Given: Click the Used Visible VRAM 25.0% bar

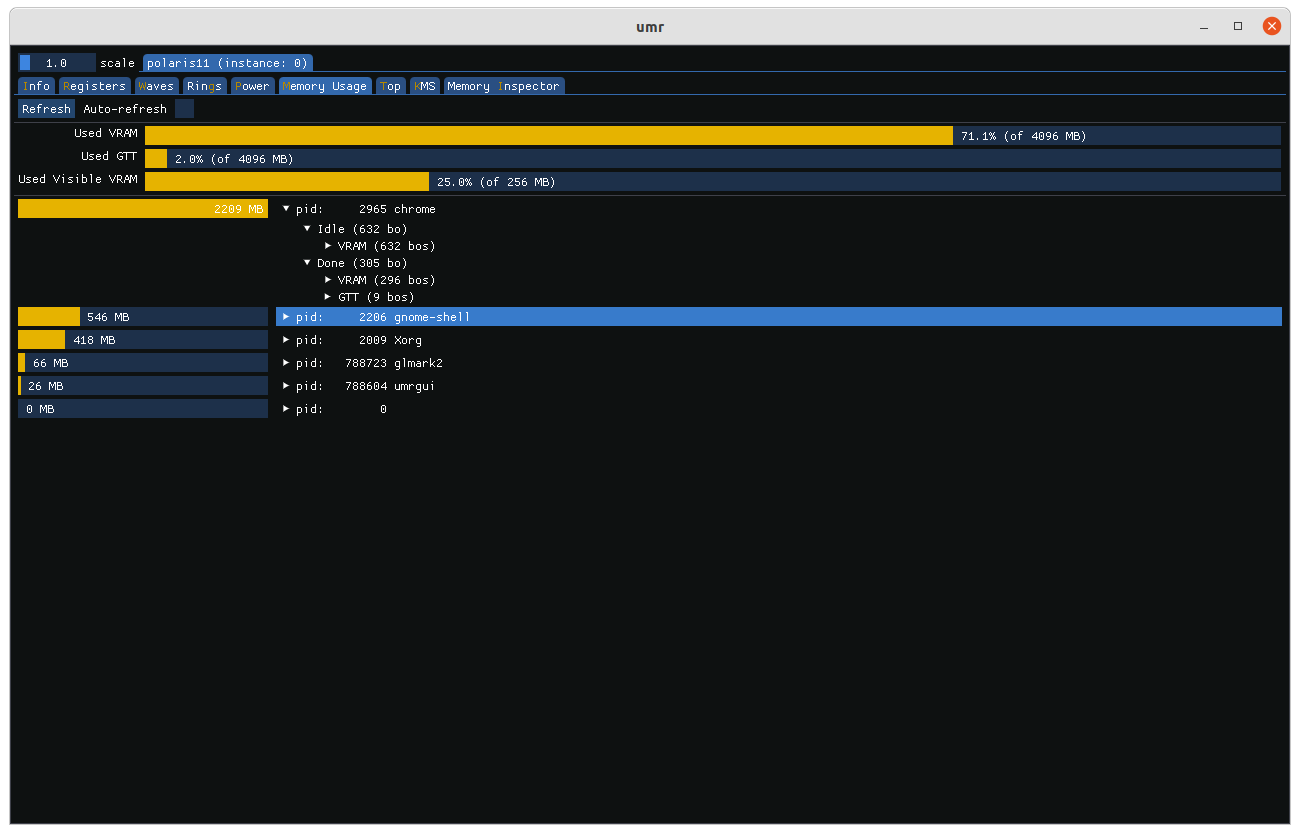Looking at the screenshot, I should click(x=713, y=181).
